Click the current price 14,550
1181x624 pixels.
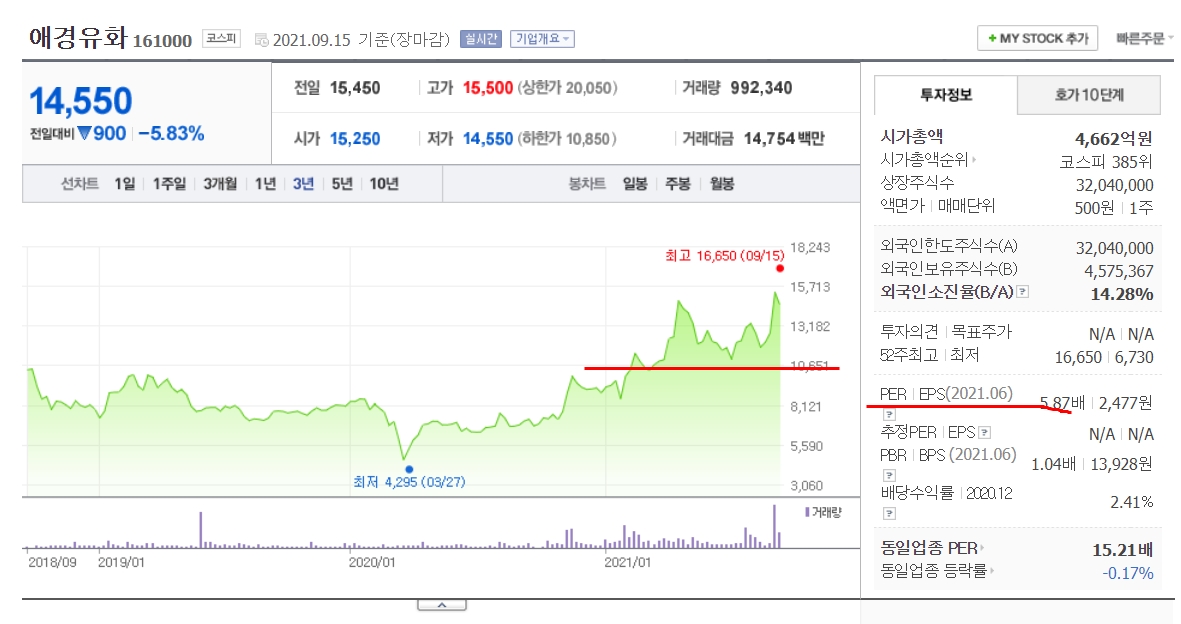click(x=81, y=101)
